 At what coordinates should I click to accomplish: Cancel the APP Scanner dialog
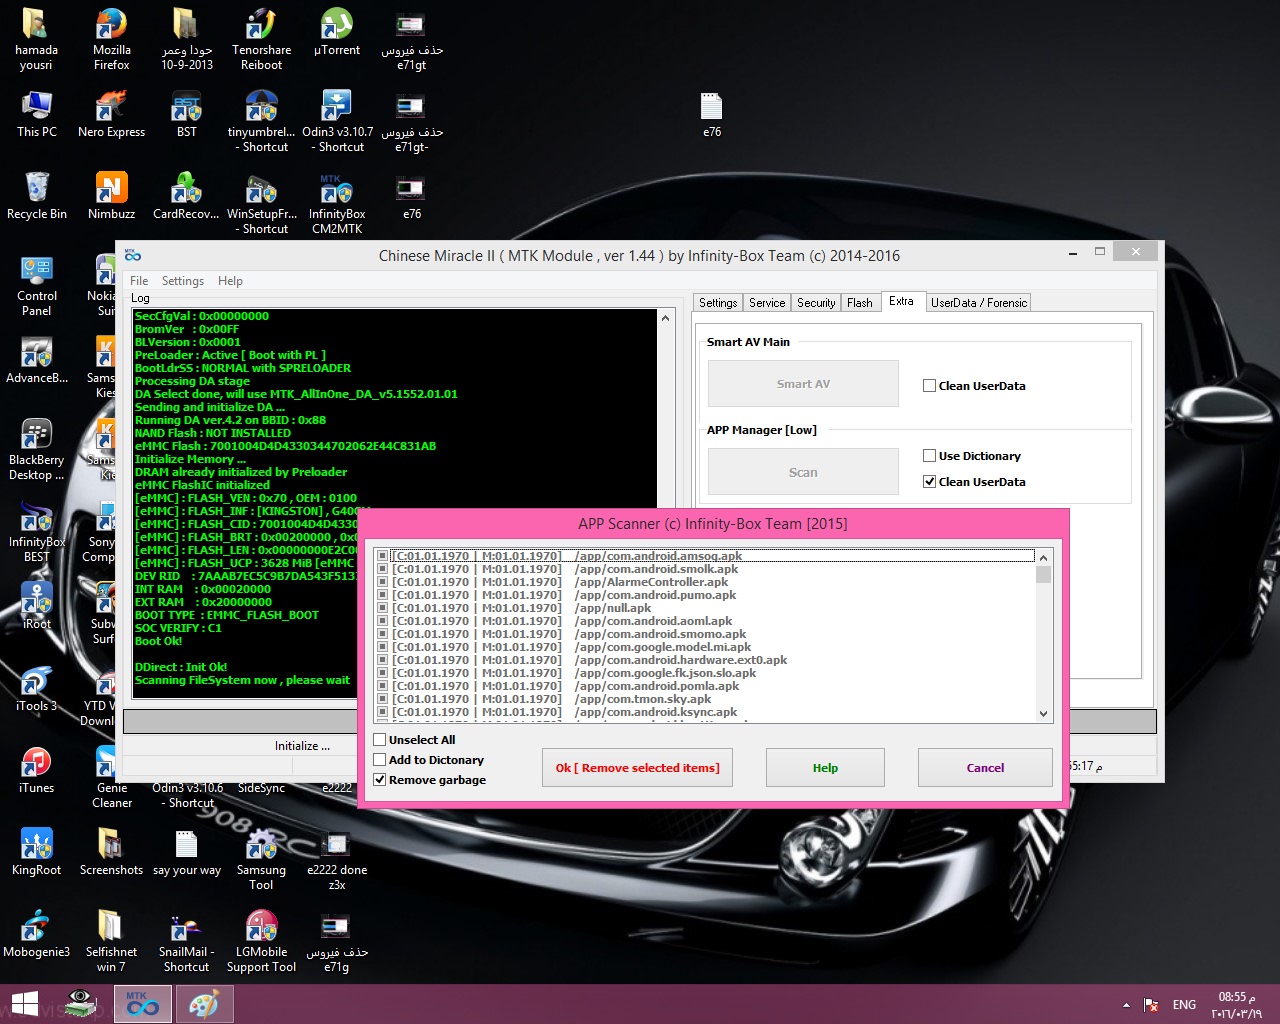(985, 768)
